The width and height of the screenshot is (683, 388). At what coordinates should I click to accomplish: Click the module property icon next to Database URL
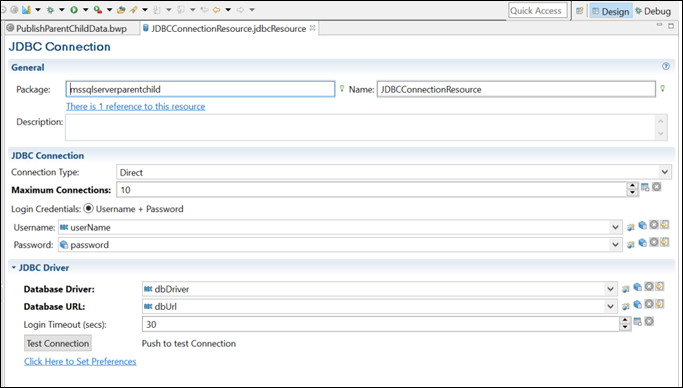coord(637,304)
